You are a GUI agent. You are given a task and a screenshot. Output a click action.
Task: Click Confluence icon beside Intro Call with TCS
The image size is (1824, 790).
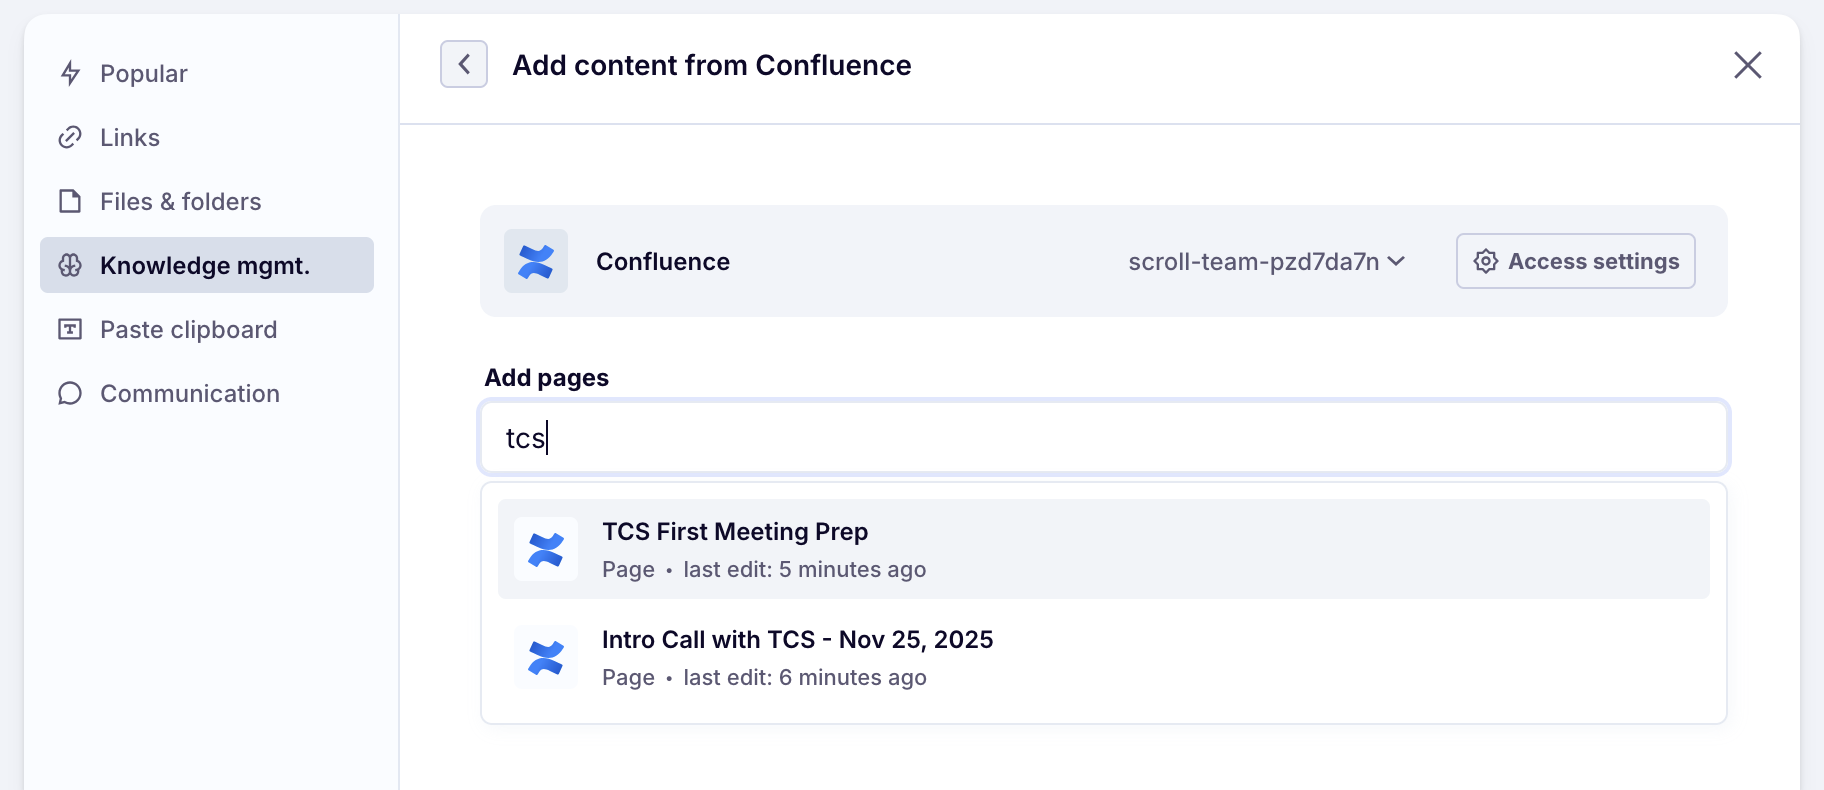tap(546, 657)
